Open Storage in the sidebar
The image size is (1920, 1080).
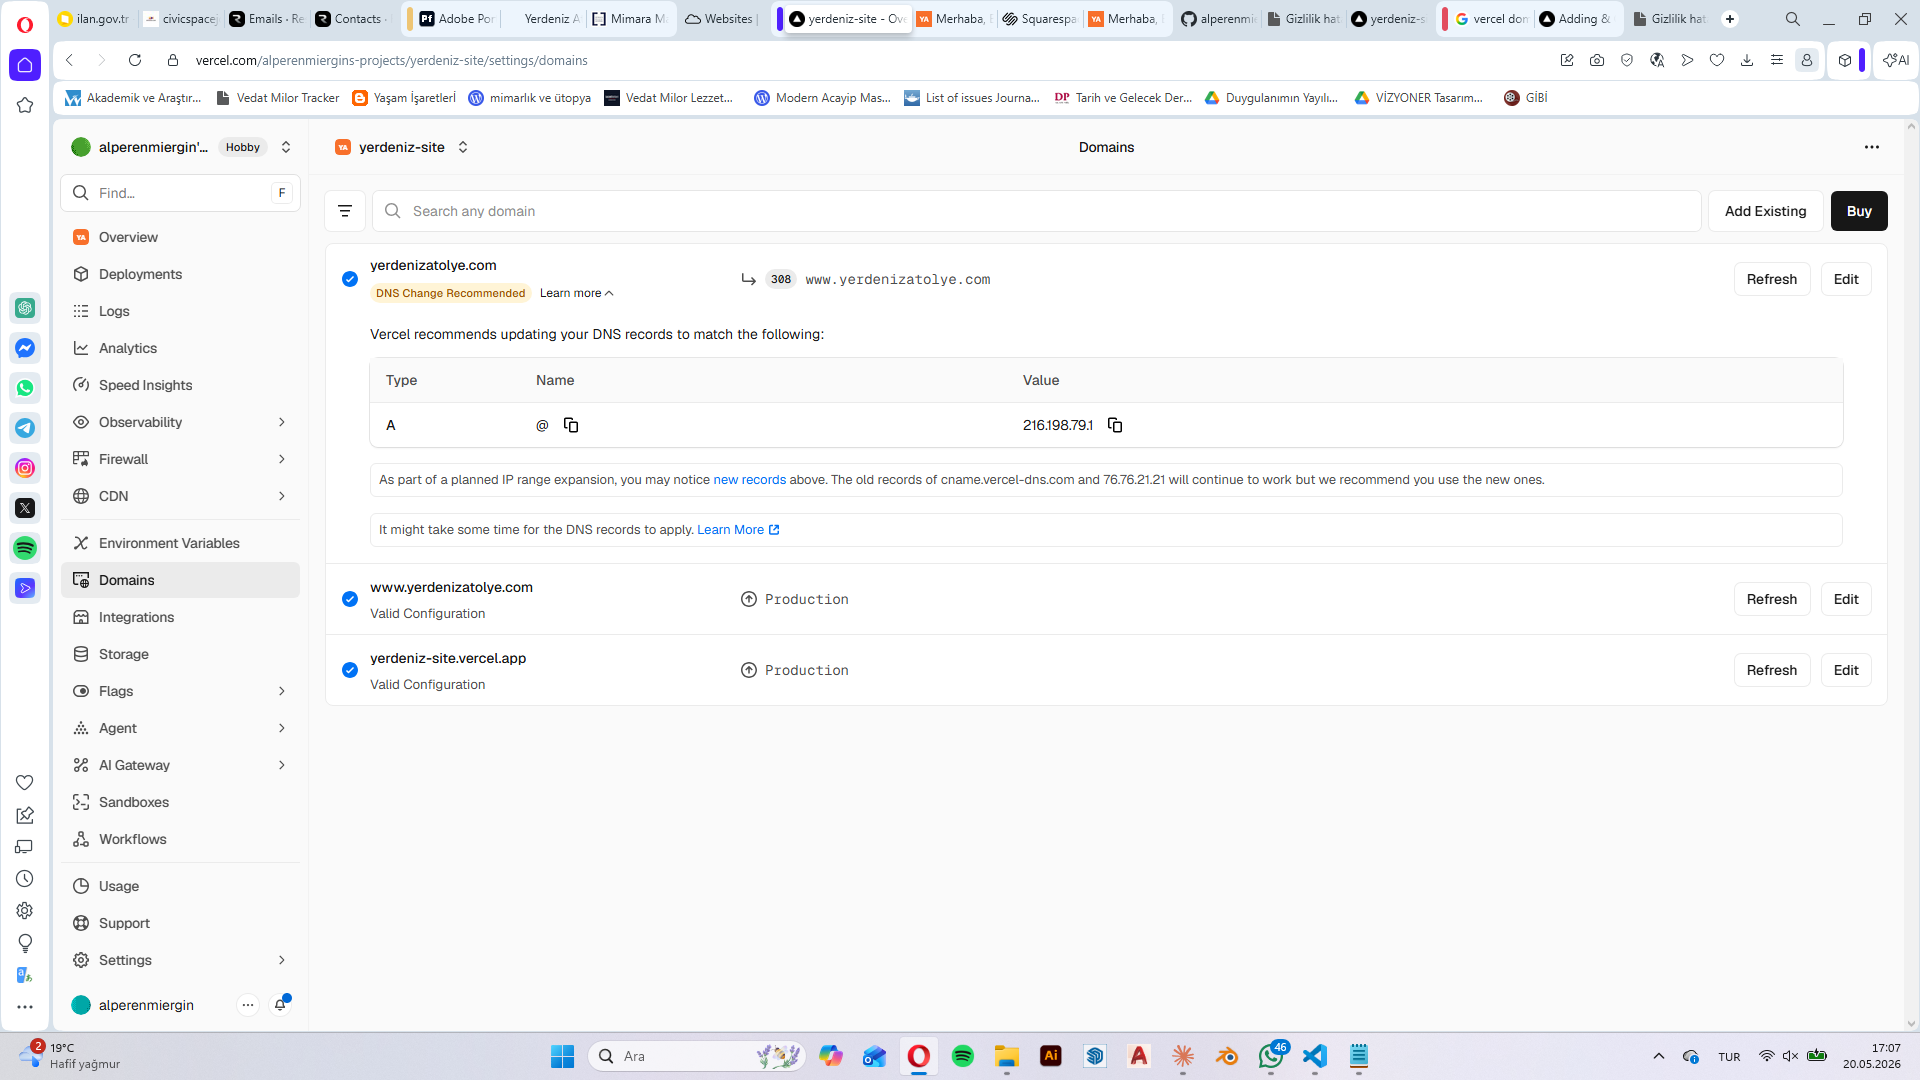[180, 654]
